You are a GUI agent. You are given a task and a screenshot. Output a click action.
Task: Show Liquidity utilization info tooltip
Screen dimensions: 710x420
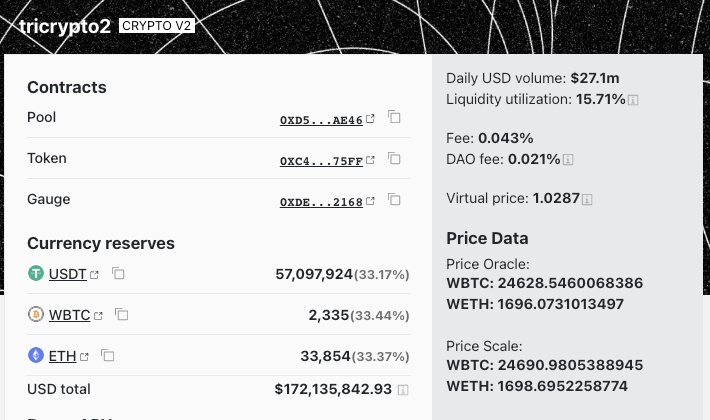pos(634,100)
